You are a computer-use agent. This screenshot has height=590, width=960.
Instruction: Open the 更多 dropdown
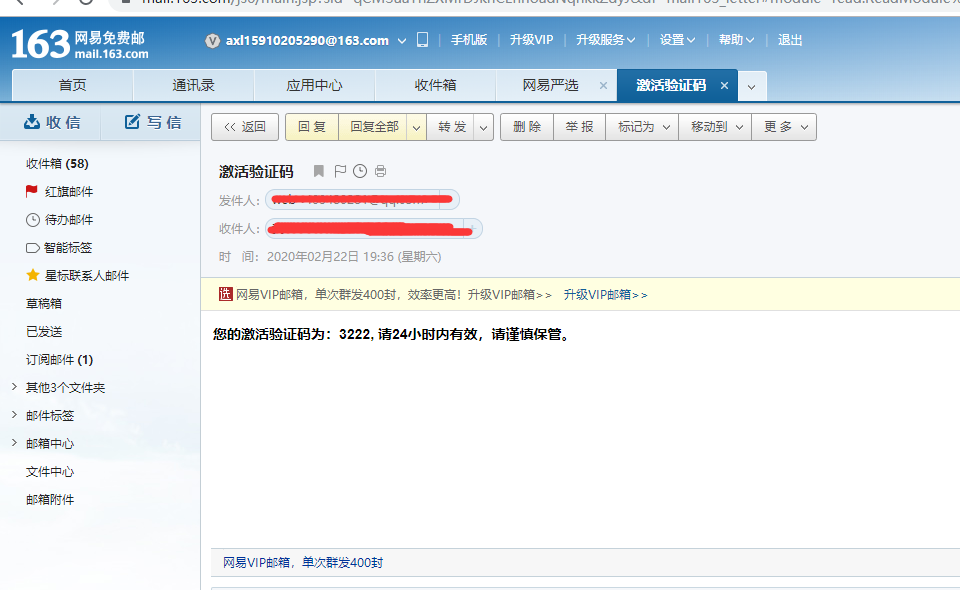784,127
